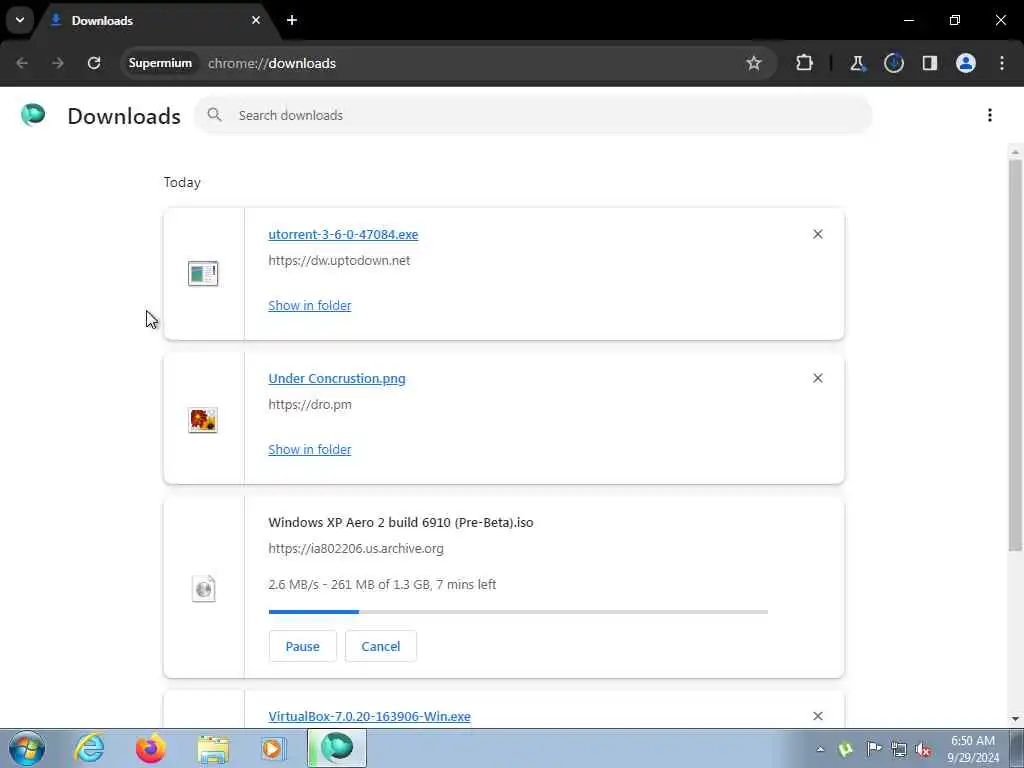
Task: Launch Internet Explorer from taskbar
Action: [x=89, y=748]
